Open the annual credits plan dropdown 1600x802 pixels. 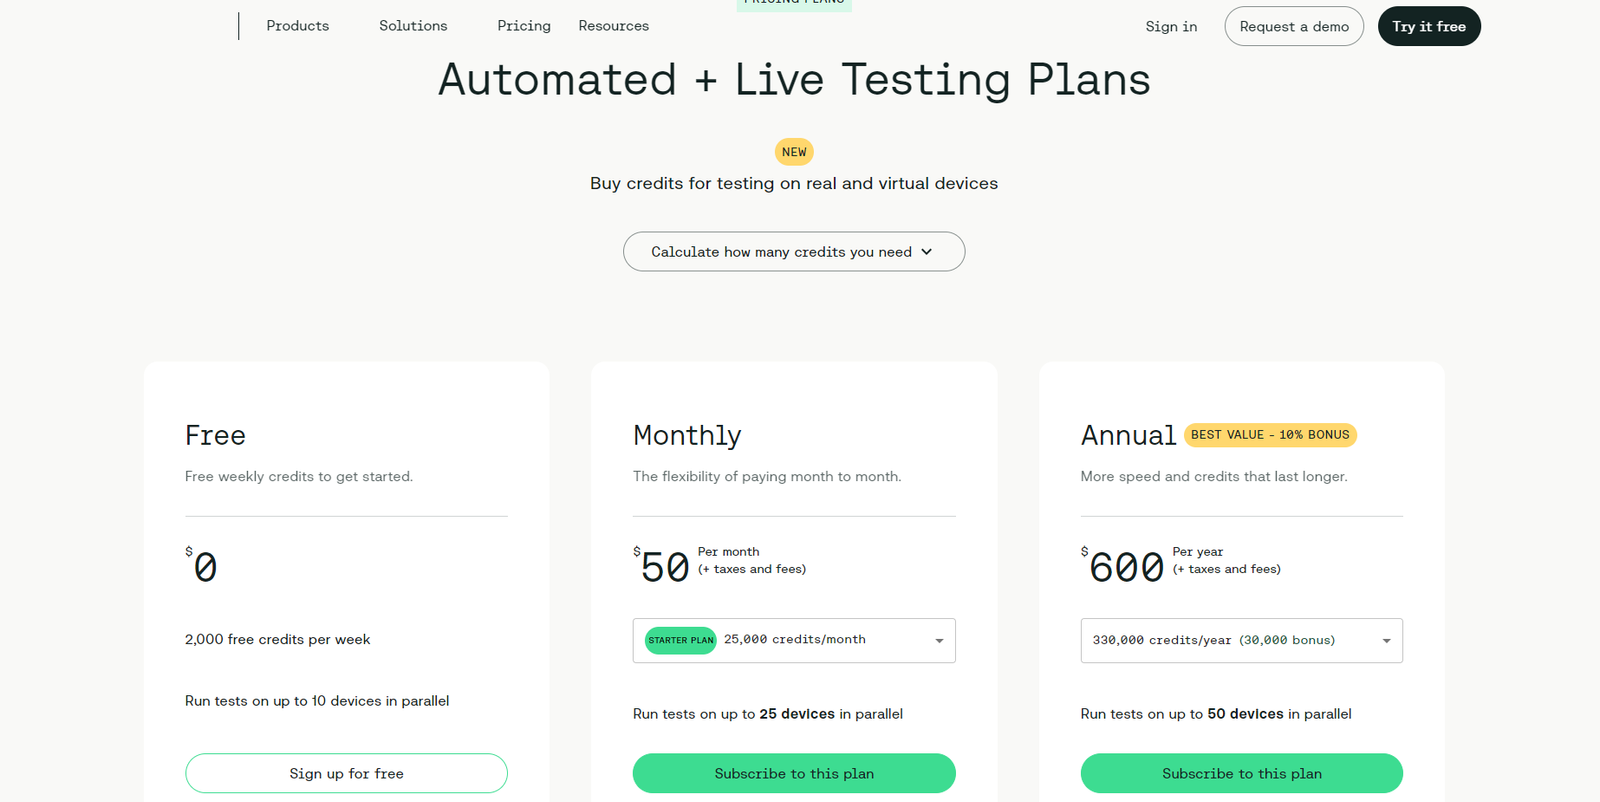1241,640
